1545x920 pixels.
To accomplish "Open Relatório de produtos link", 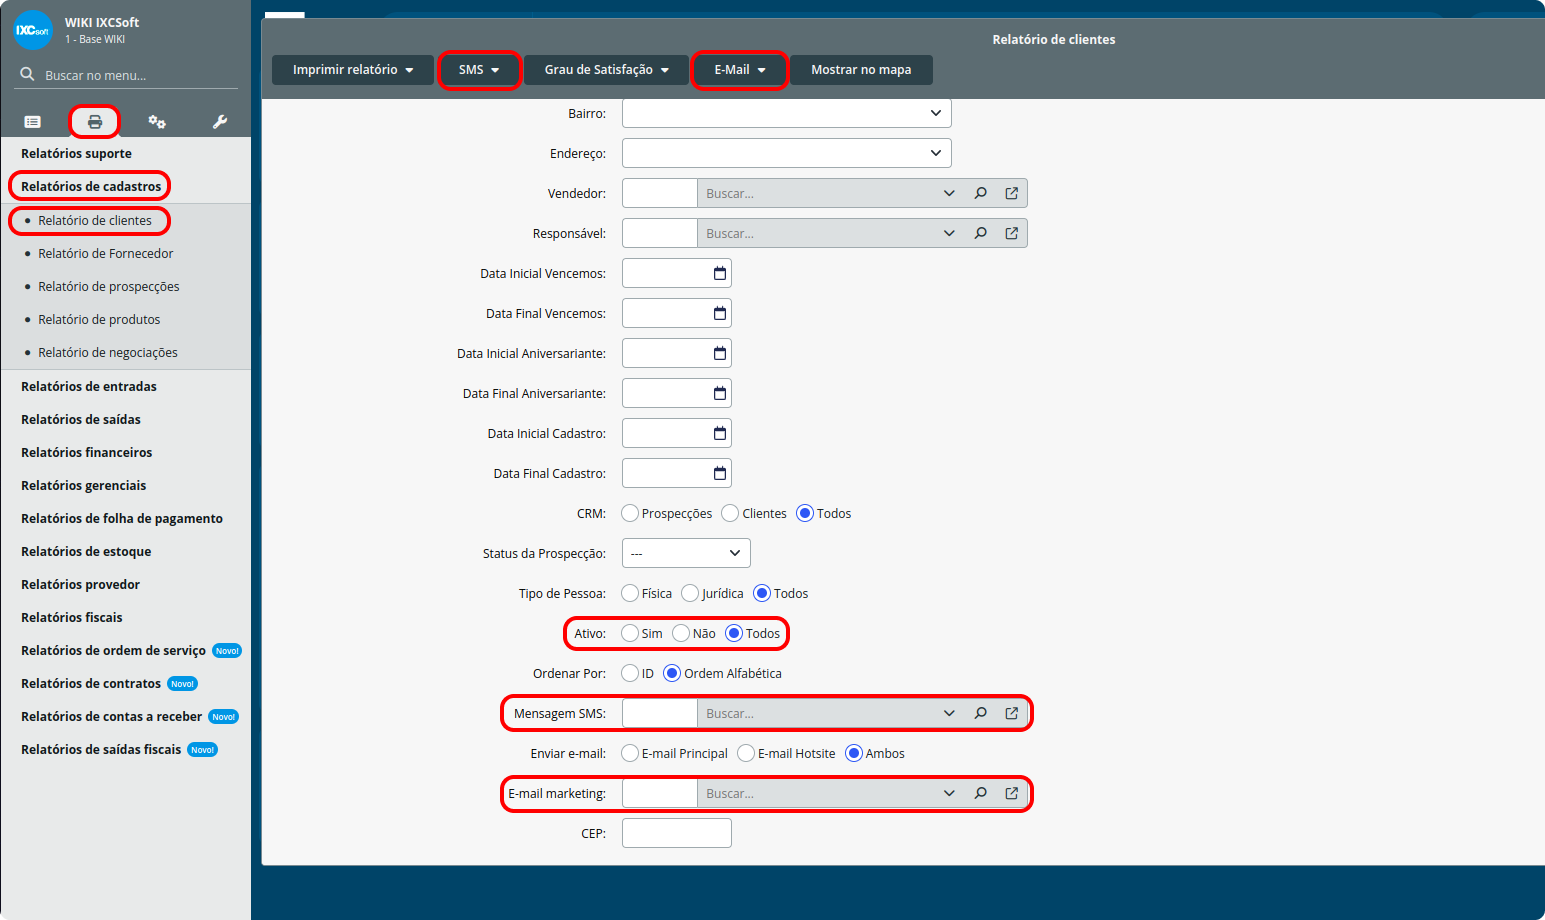I will 99,319.
